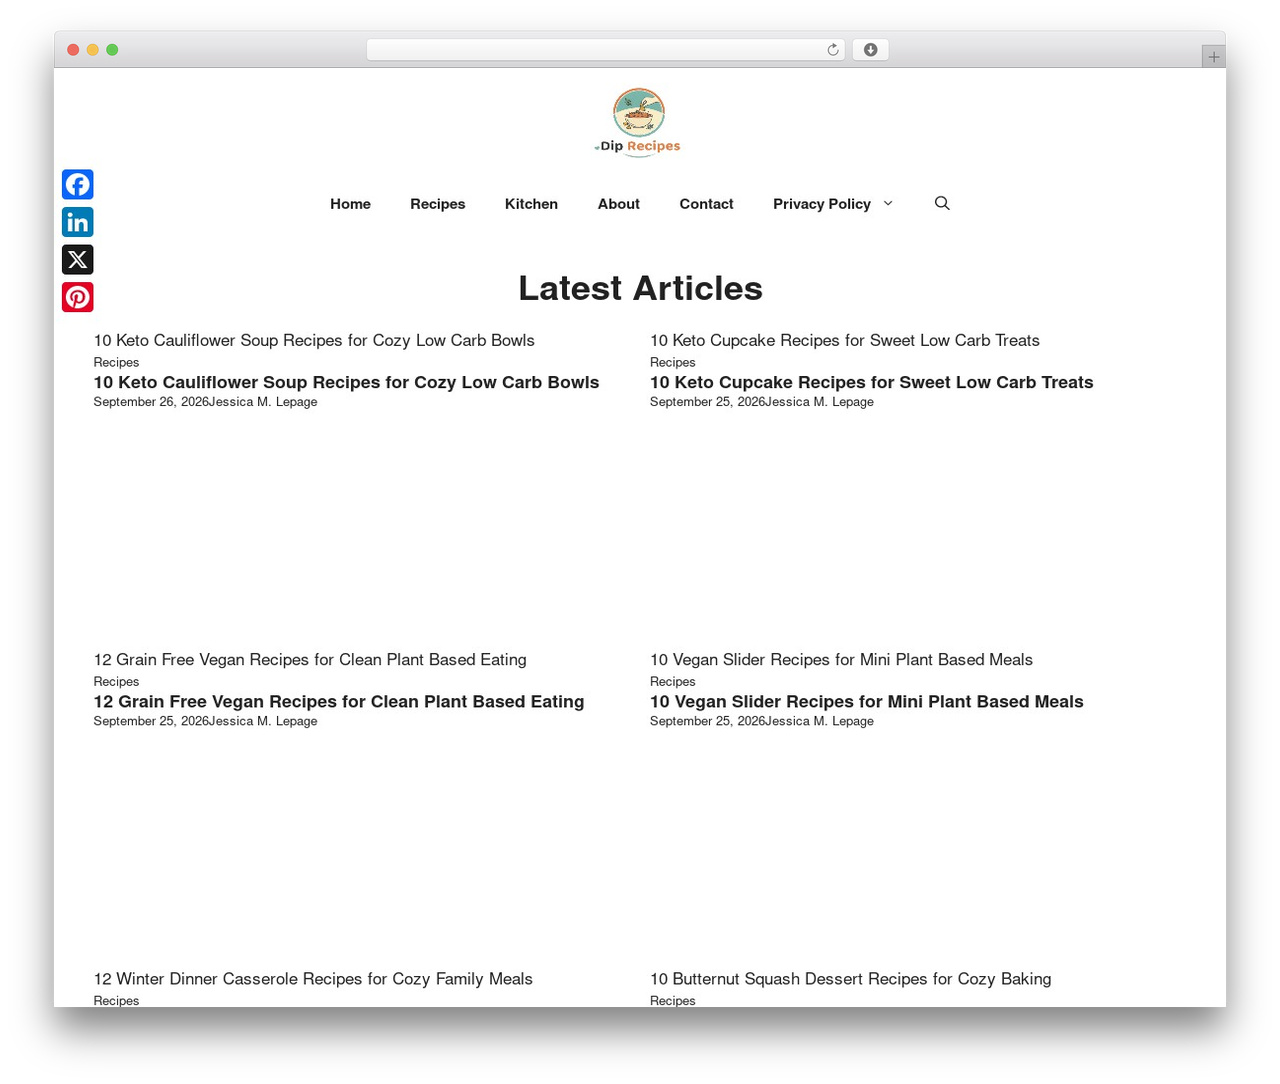
Task: Click Vegan Slider Recipes image alt text
Action: coord(841,659)
